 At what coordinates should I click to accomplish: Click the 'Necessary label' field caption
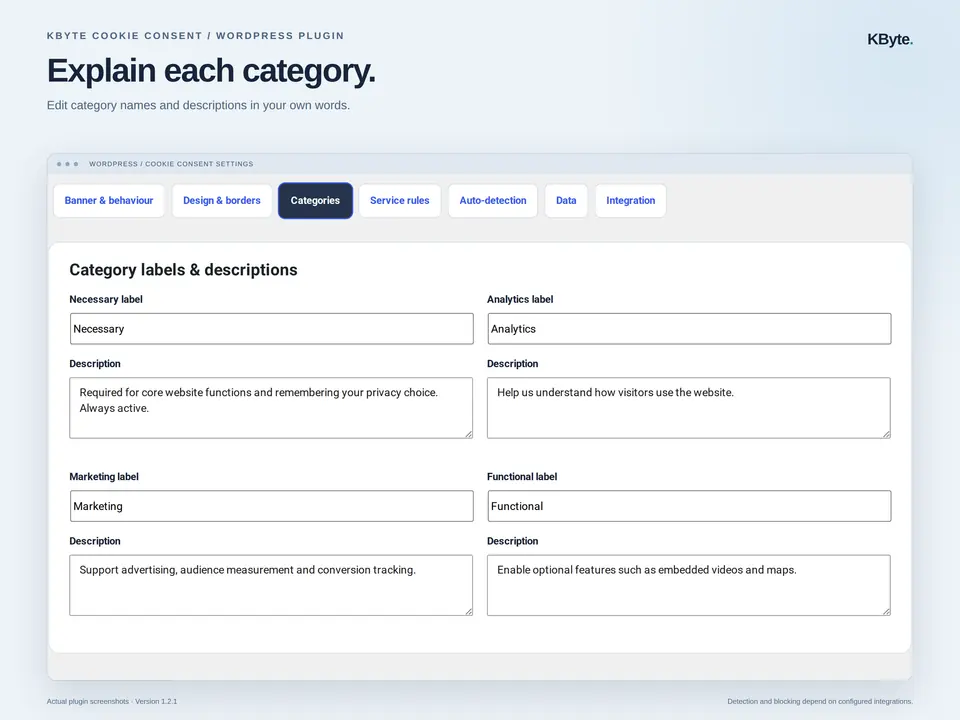106,299
